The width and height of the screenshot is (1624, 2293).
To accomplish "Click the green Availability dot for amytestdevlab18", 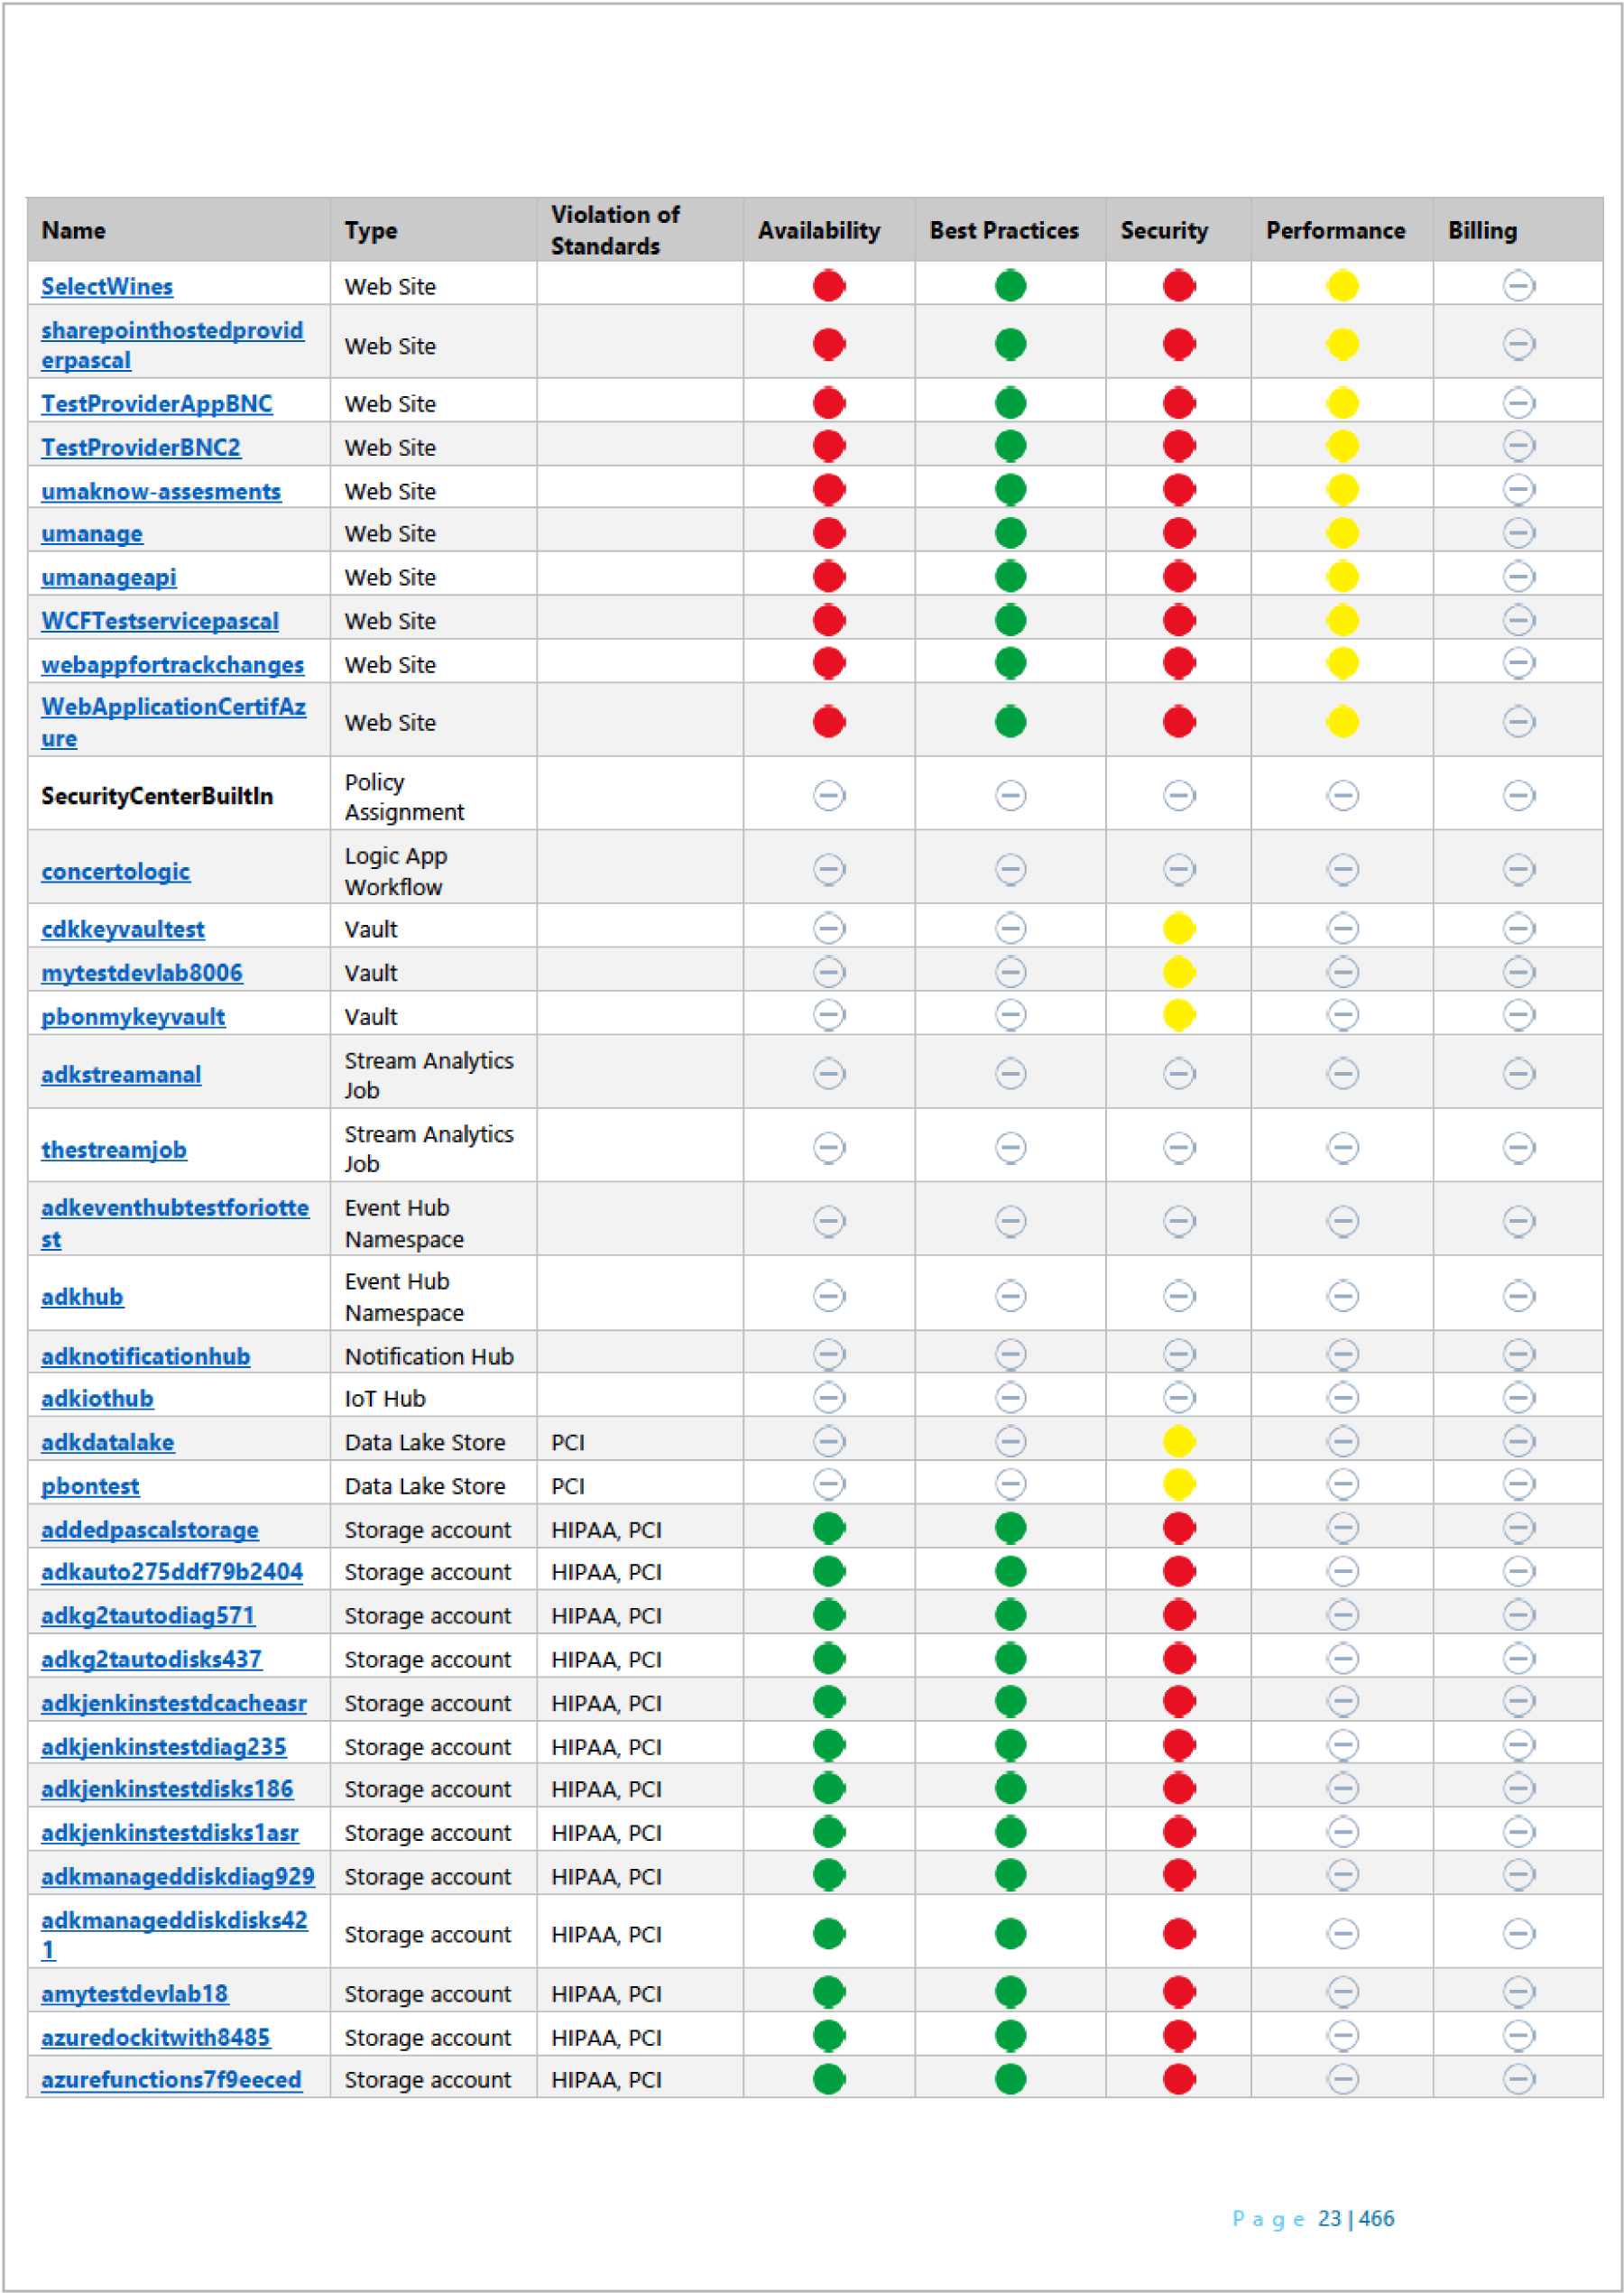I will [x=829, y=1992].
